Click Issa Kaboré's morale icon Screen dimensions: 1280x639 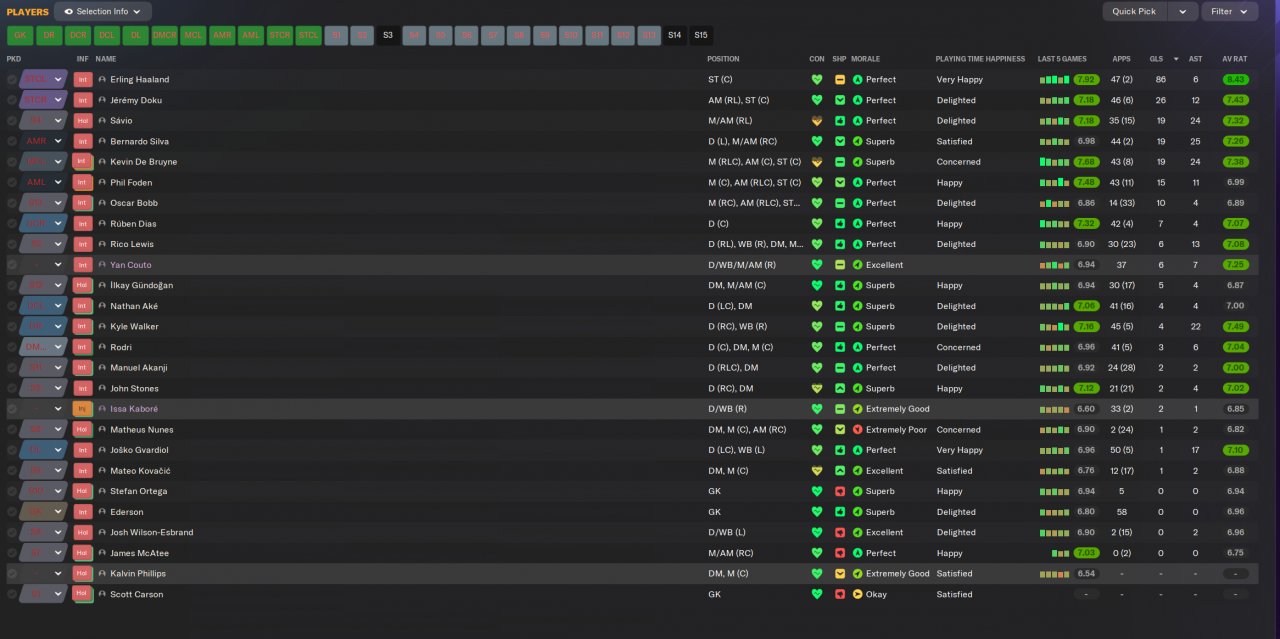point(857,409)
